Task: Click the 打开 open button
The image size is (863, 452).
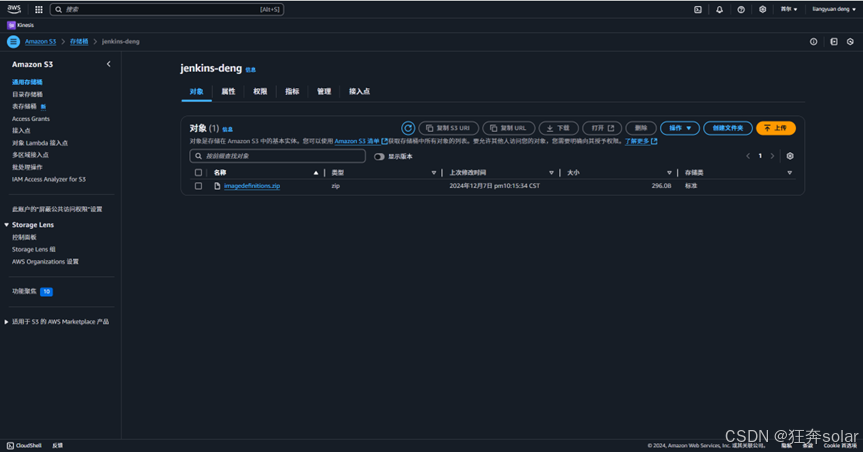Action: click(x=602, y=128)
